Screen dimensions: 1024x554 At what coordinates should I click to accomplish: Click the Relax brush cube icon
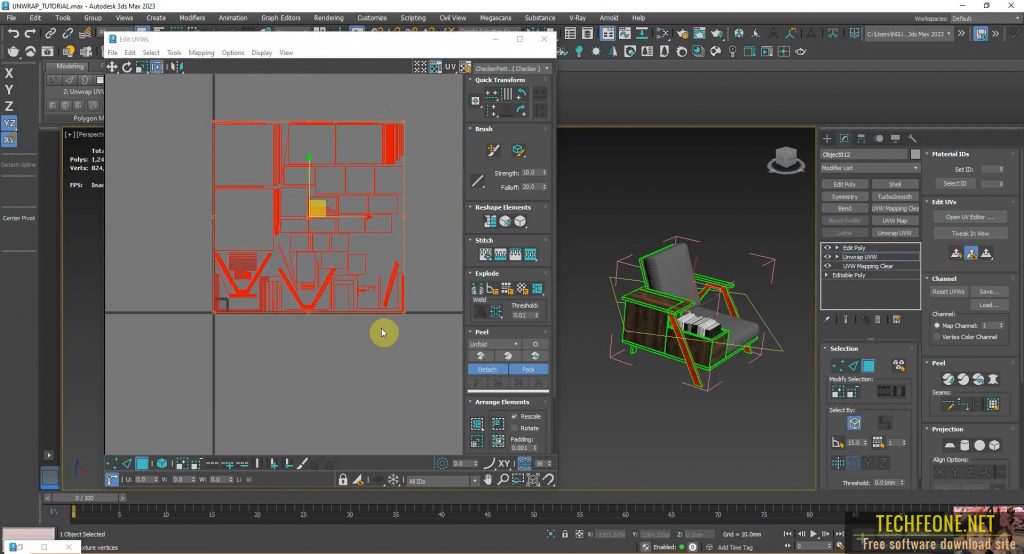coord(518,150)
